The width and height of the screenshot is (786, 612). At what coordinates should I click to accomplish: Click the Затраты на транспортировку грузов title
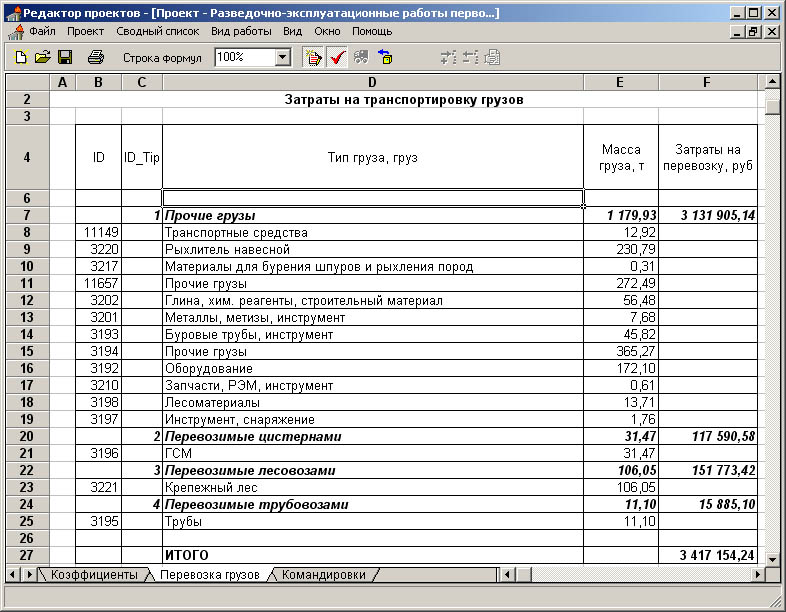coord(404,99)
